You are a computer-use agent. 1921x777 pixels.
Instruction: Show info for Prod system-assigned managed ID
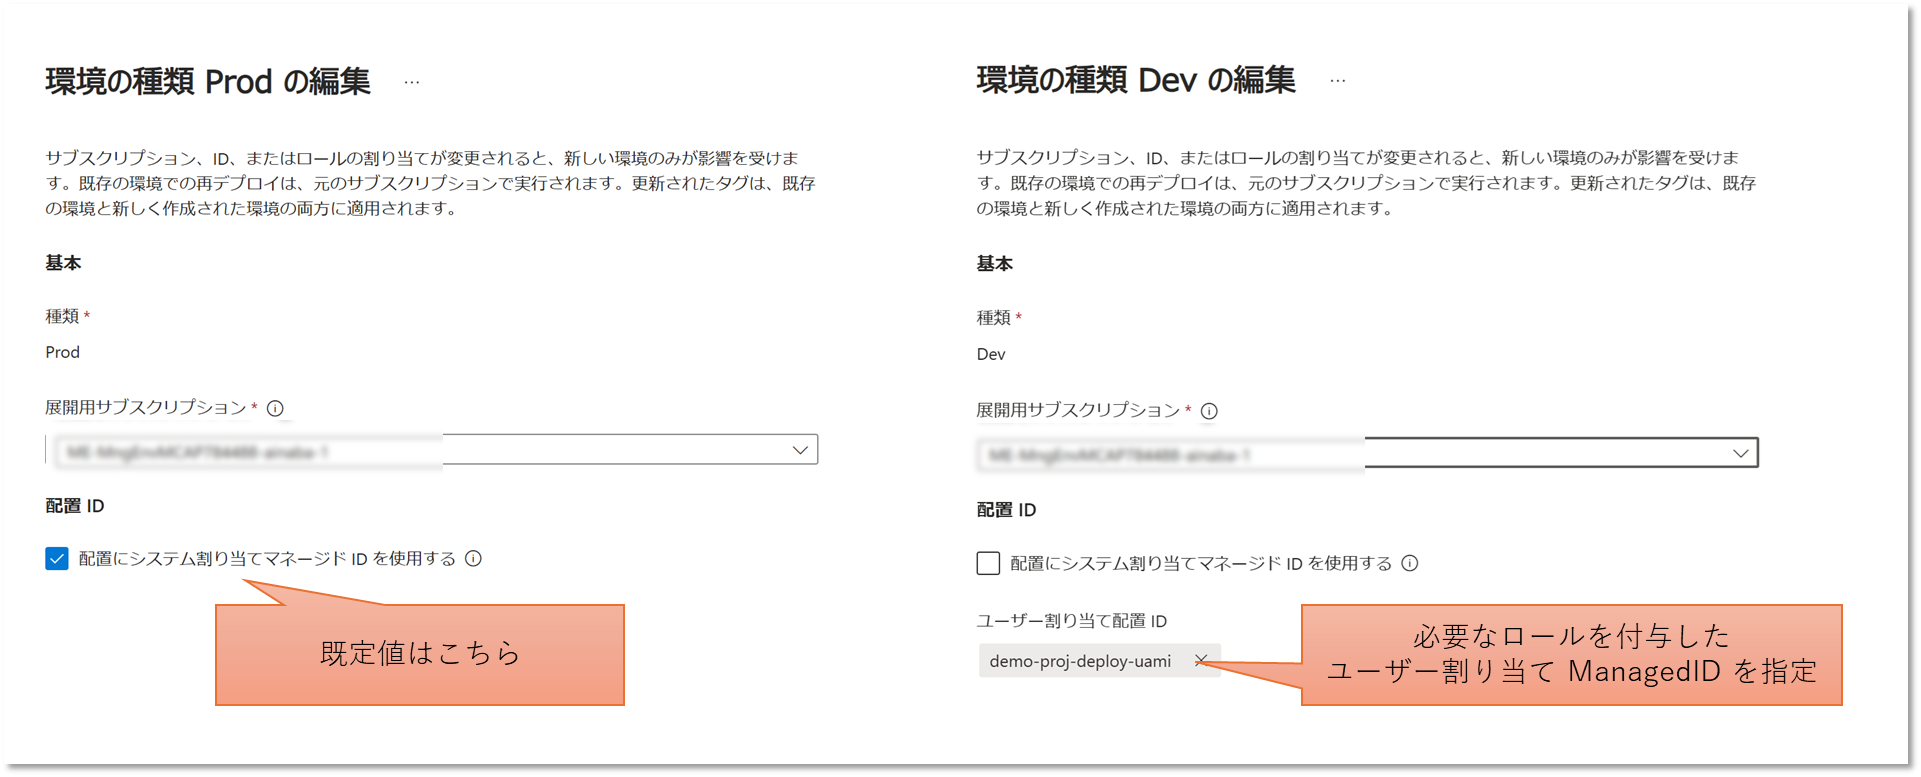point(474,559)
